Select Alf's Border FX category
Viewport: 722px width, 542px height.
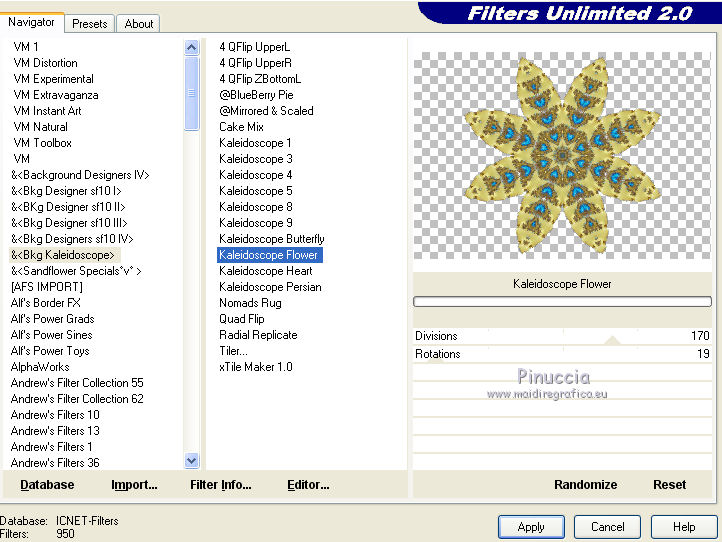click(46, 303)
